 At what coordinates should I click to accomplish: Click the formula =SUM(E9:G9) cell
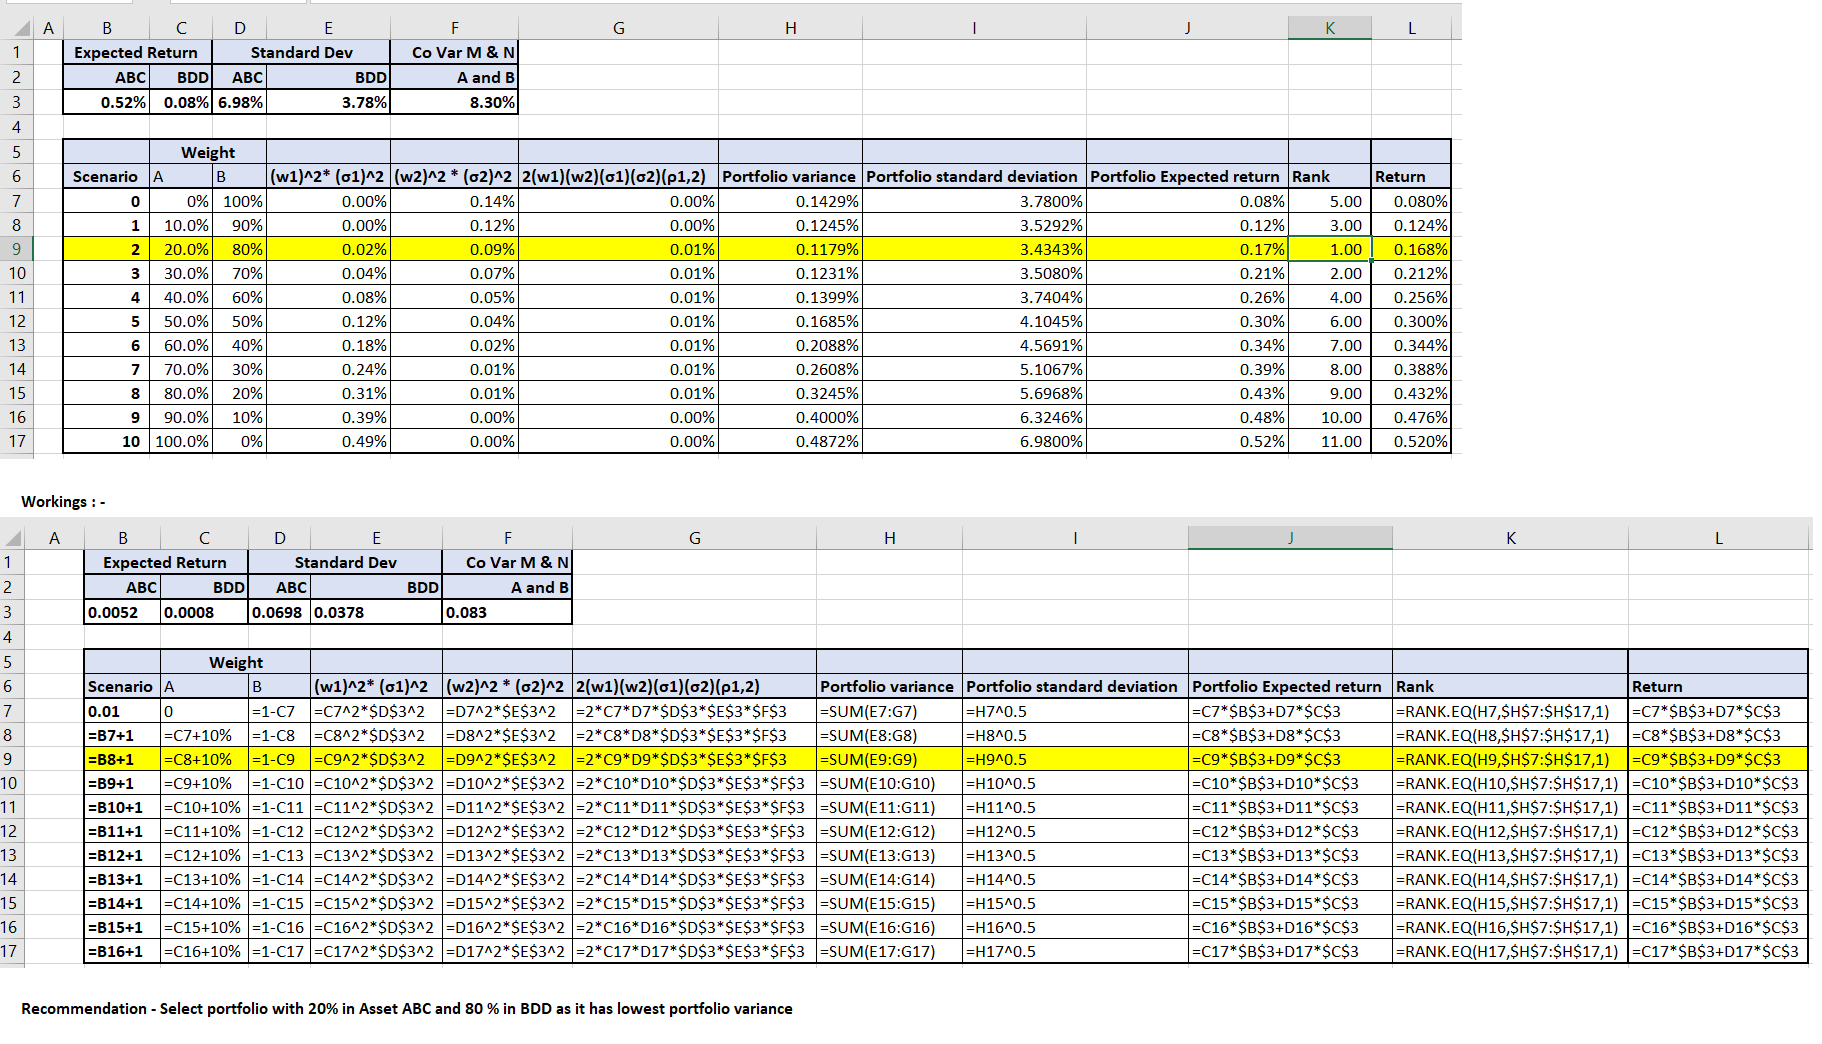click(x=889, y=759)
